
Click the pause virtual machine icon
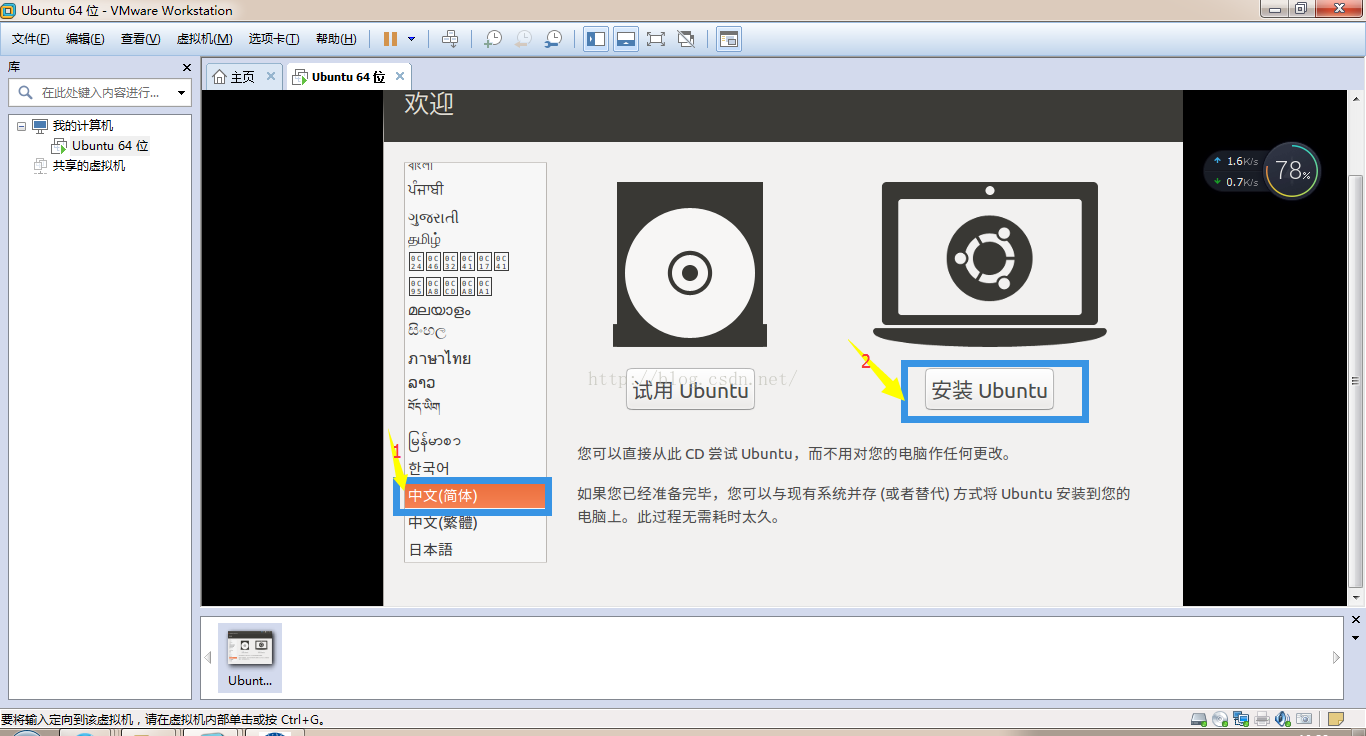pos(391,39)
